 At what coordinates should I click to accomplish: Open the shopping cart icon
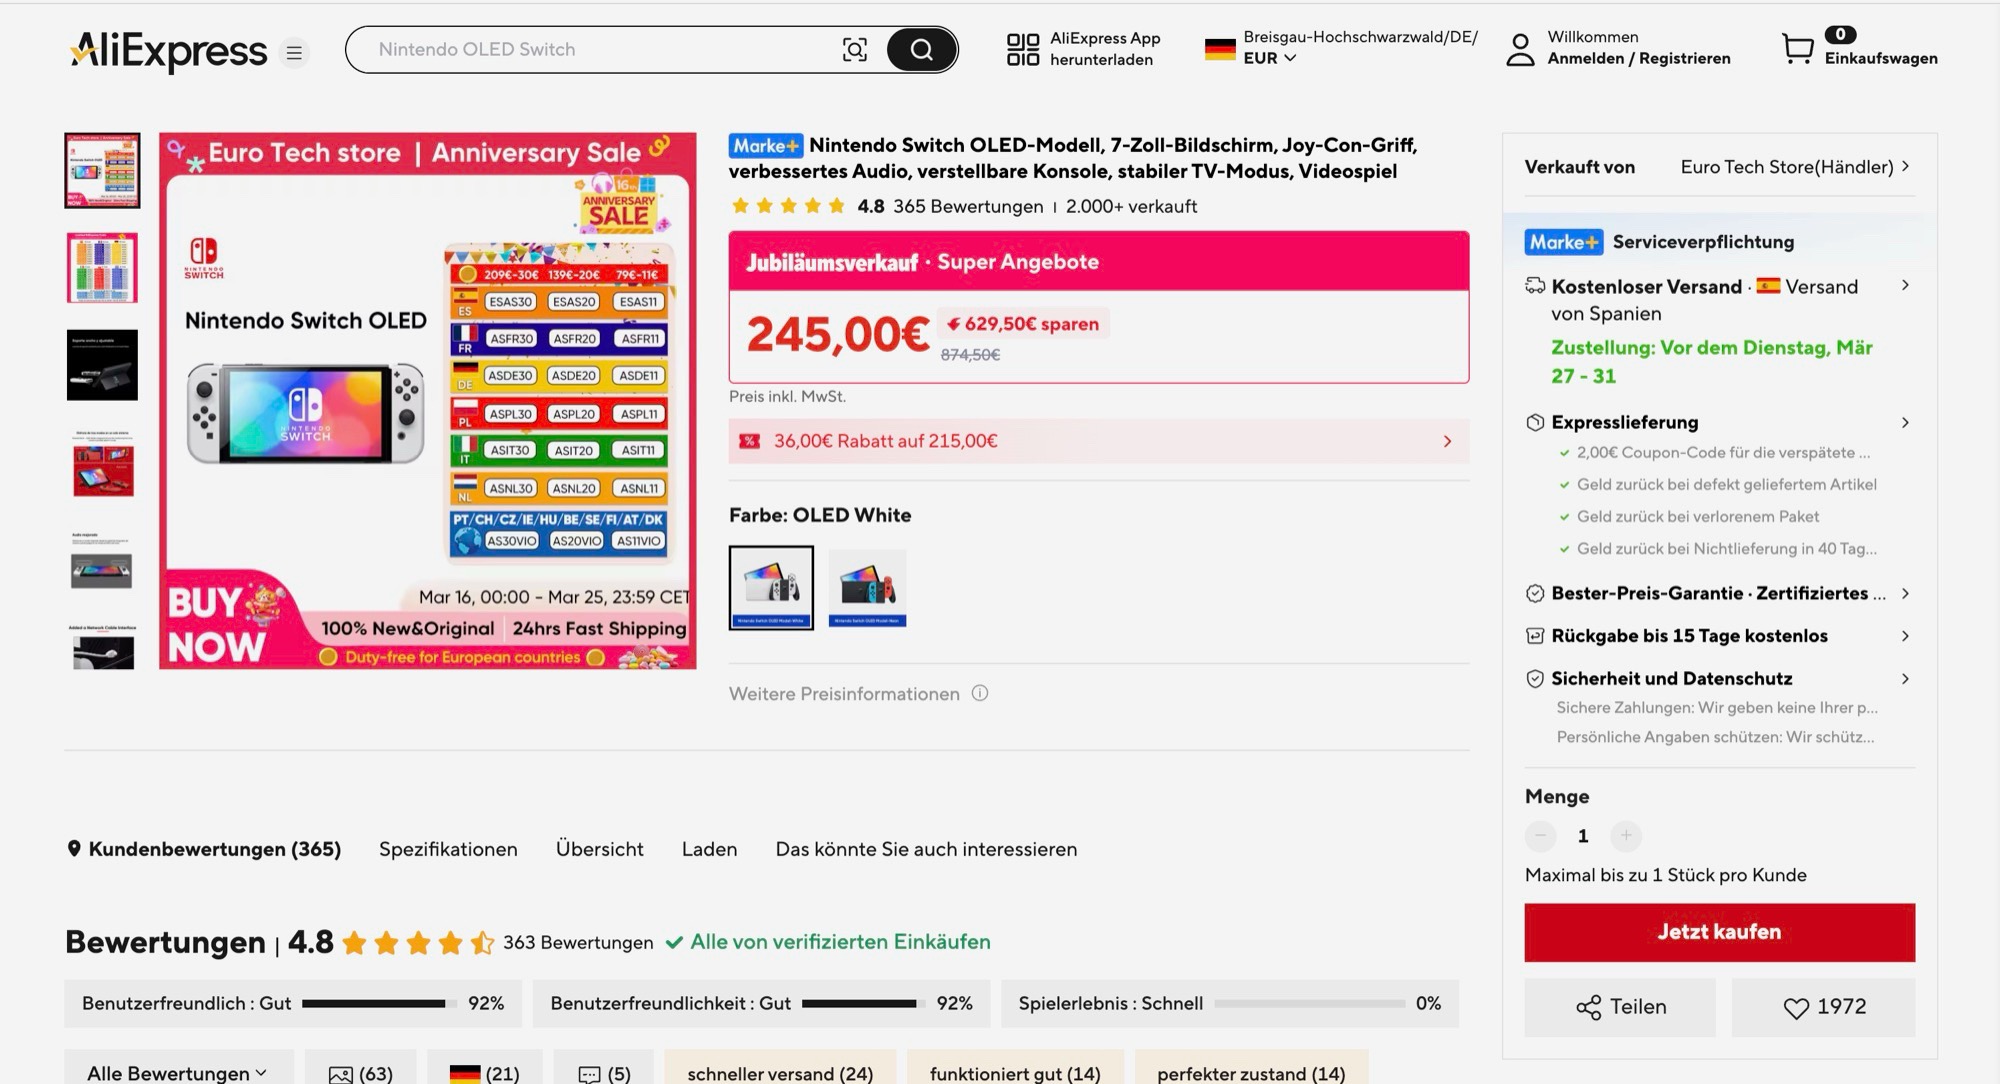1798,48
